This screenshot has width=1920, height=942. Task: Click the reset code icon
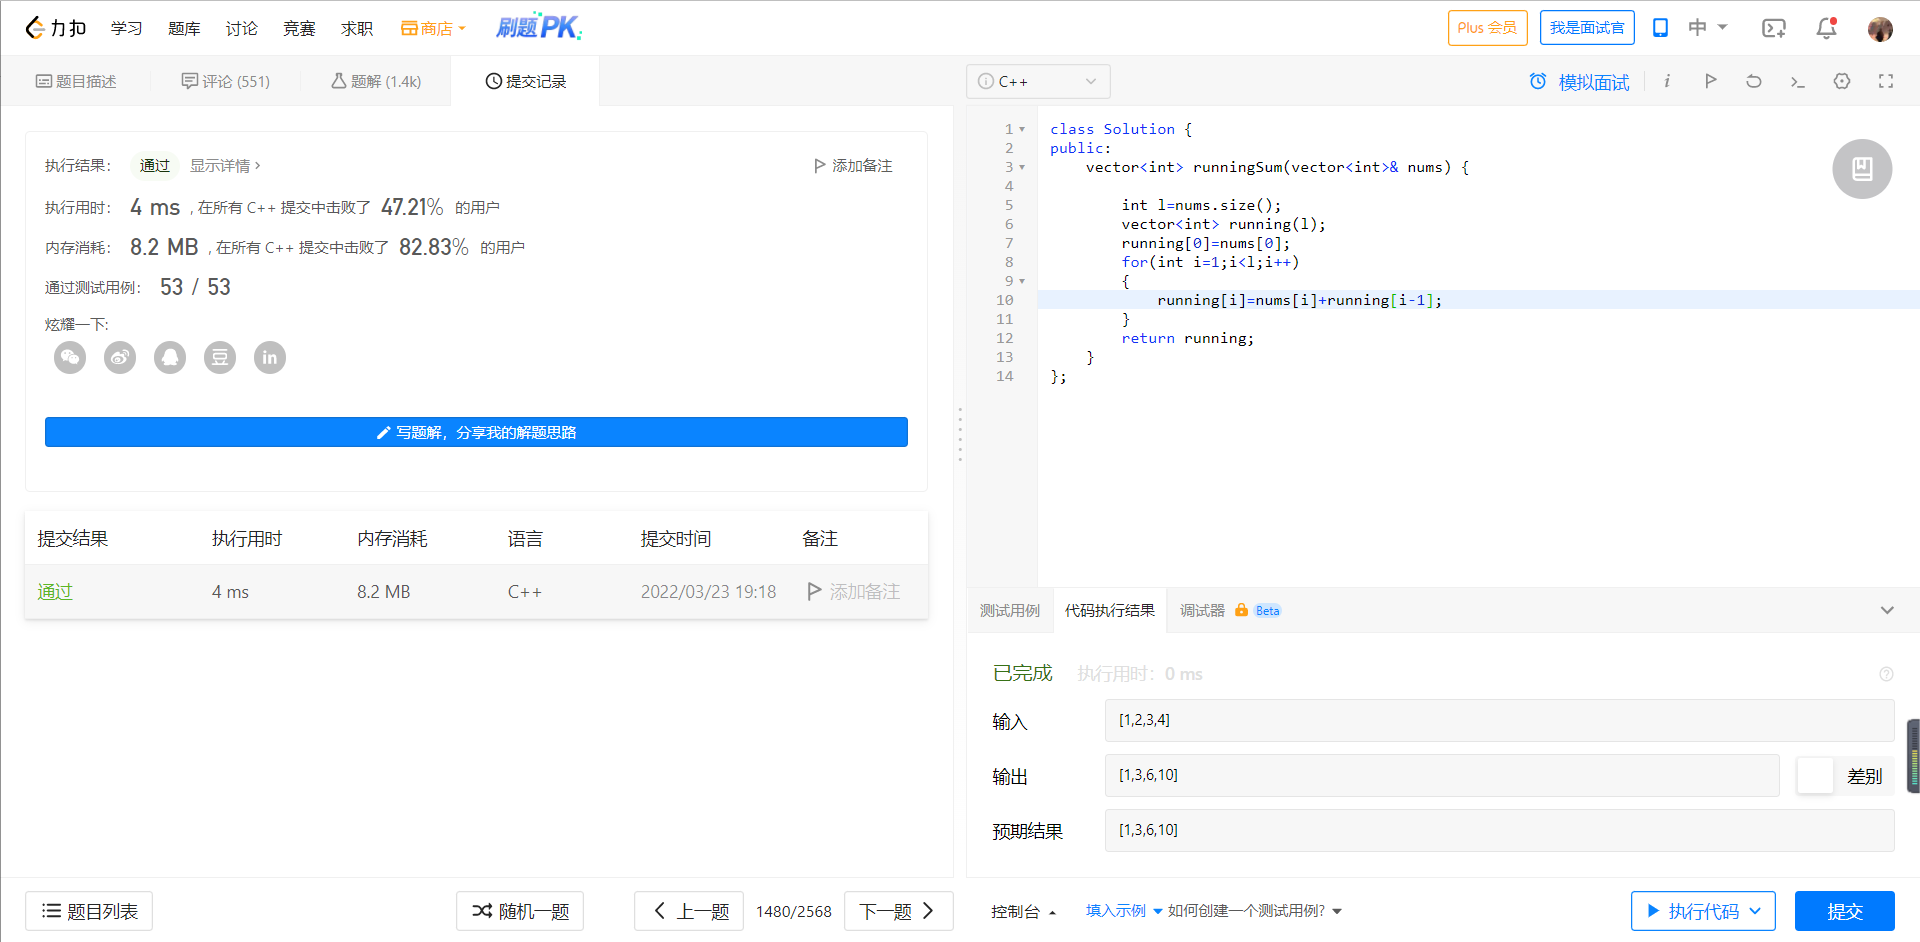(x=1754, y=81)
